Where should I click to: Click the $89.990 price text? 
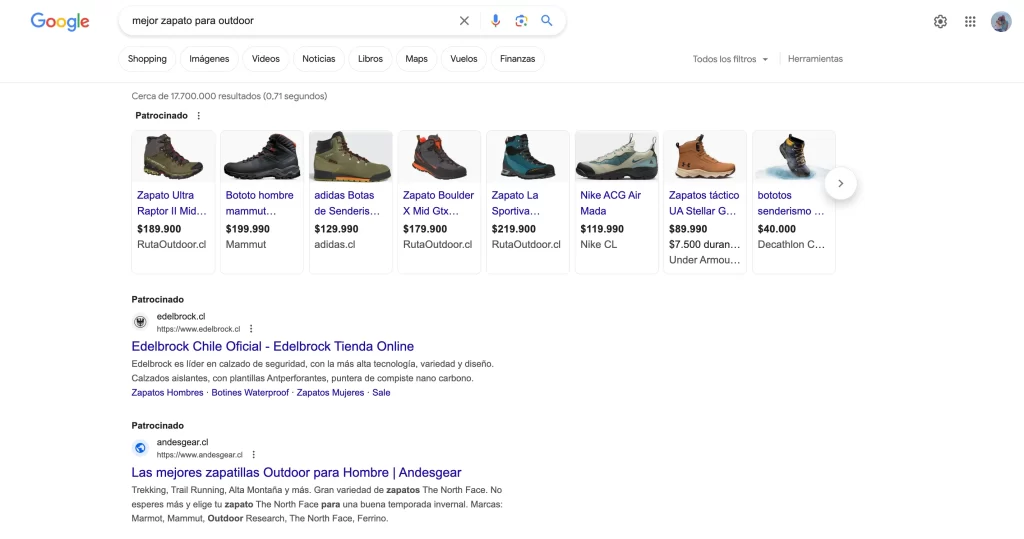(688, 229)
